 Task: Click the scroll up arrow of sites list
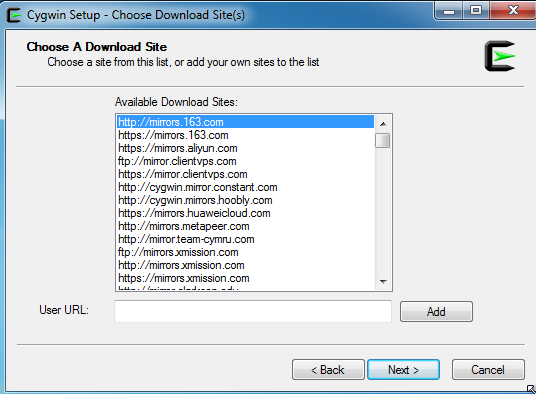point(383,124)
